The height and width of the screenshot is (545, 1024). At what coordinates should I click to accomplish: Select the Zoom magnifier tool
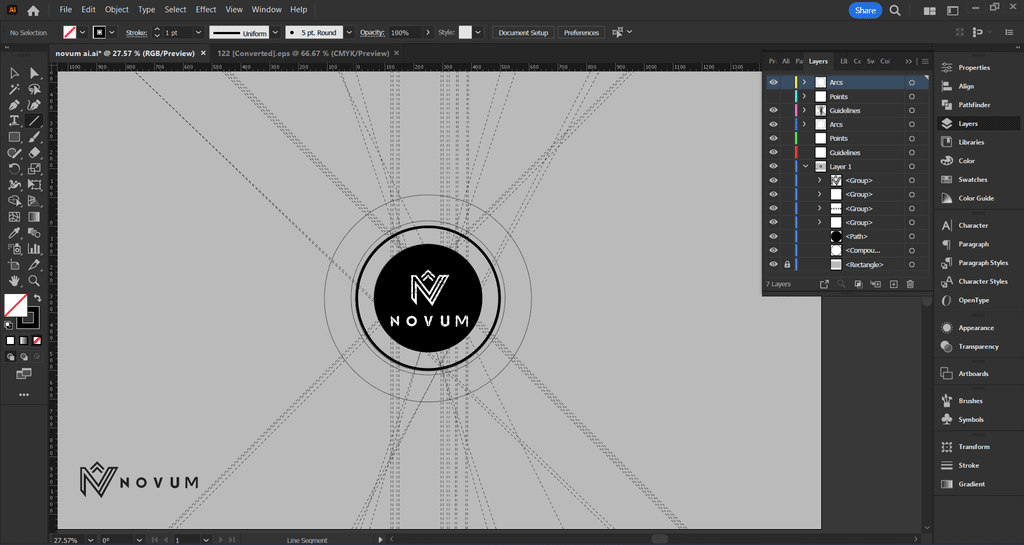(x=34, y=281)
